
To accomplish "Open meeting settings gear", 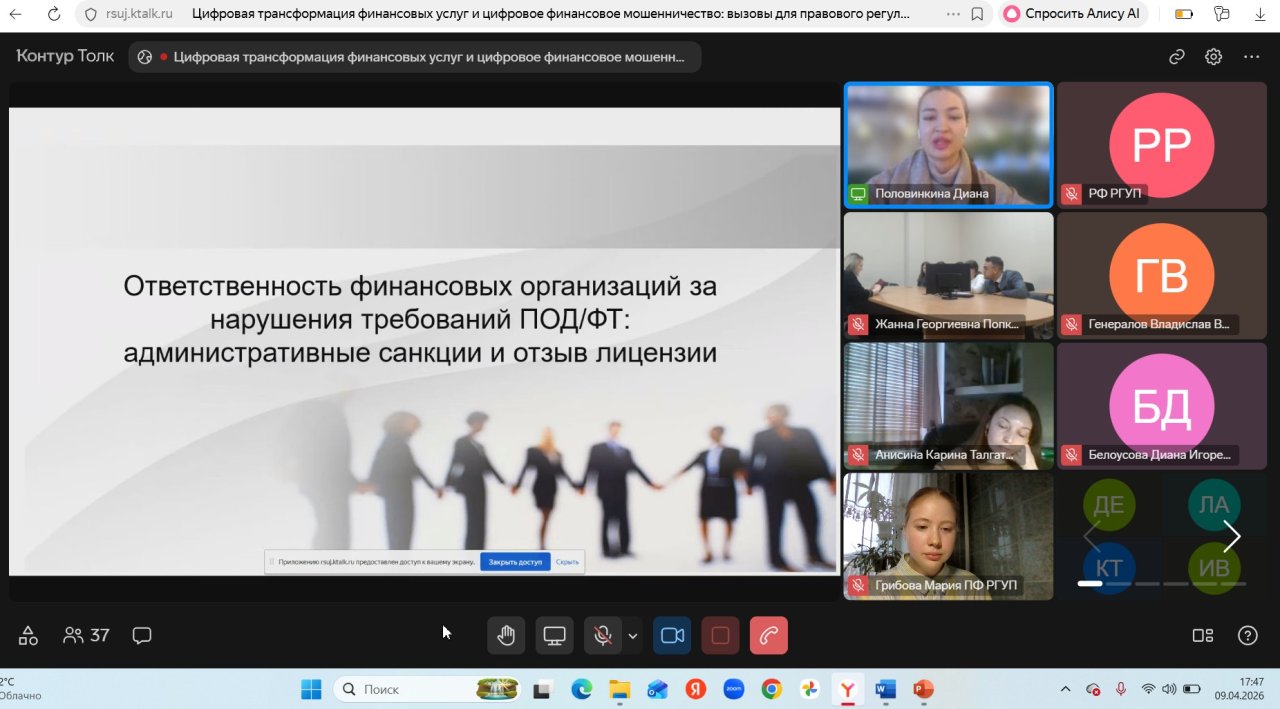I will 1213,57.
